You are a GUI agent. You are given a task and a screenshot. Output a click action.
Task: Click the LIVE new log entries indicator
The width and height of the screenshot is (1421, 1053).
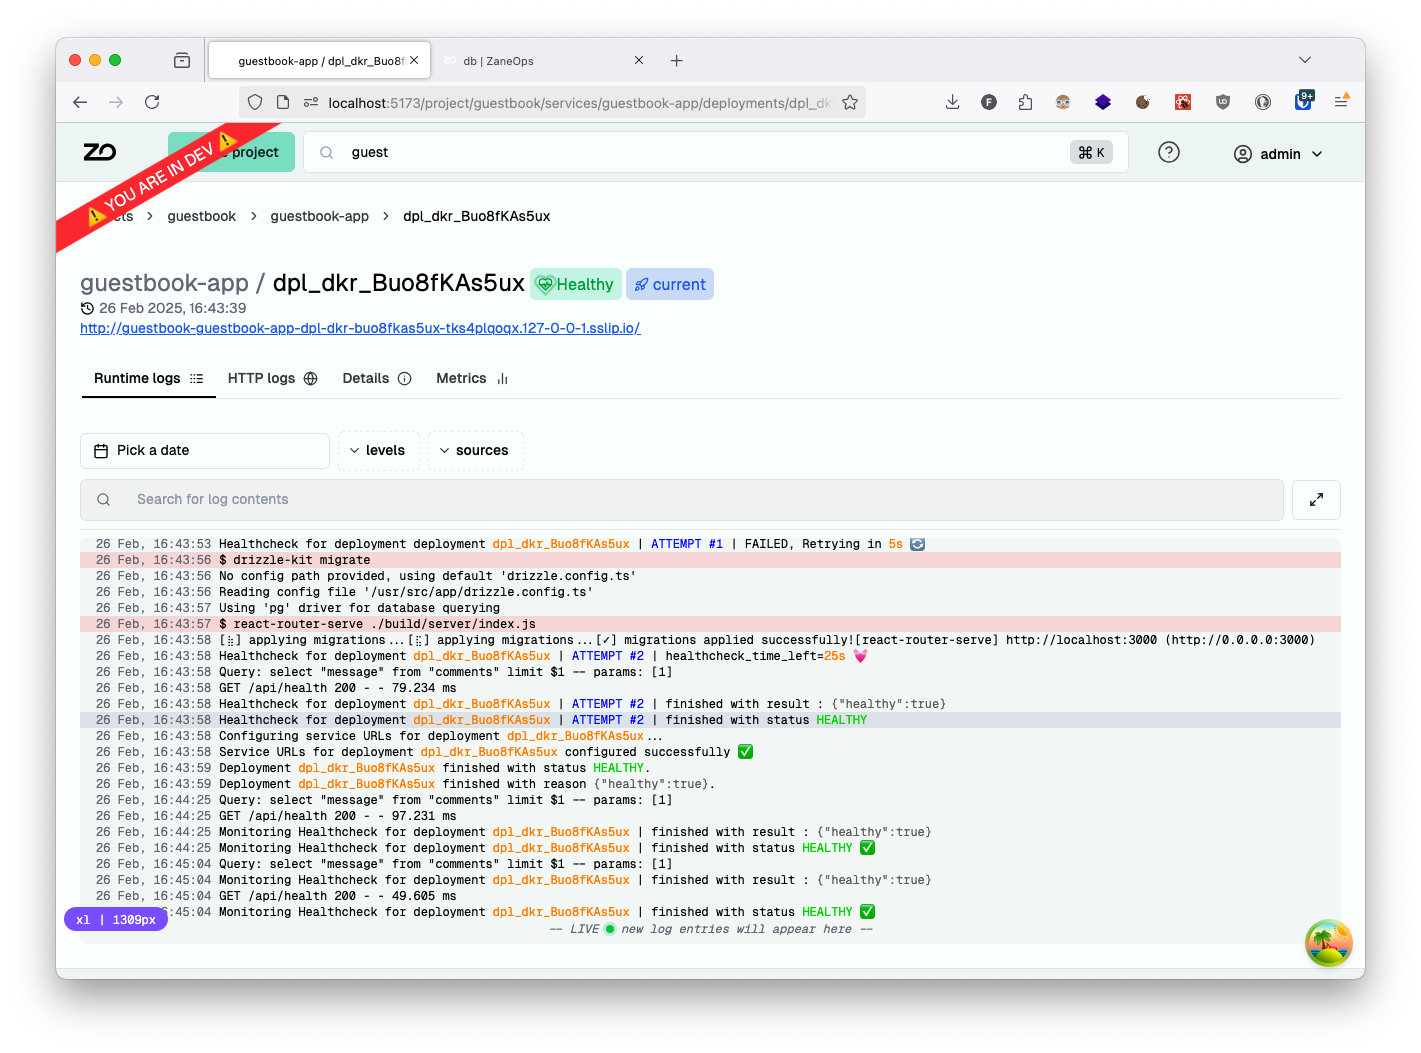711,929
